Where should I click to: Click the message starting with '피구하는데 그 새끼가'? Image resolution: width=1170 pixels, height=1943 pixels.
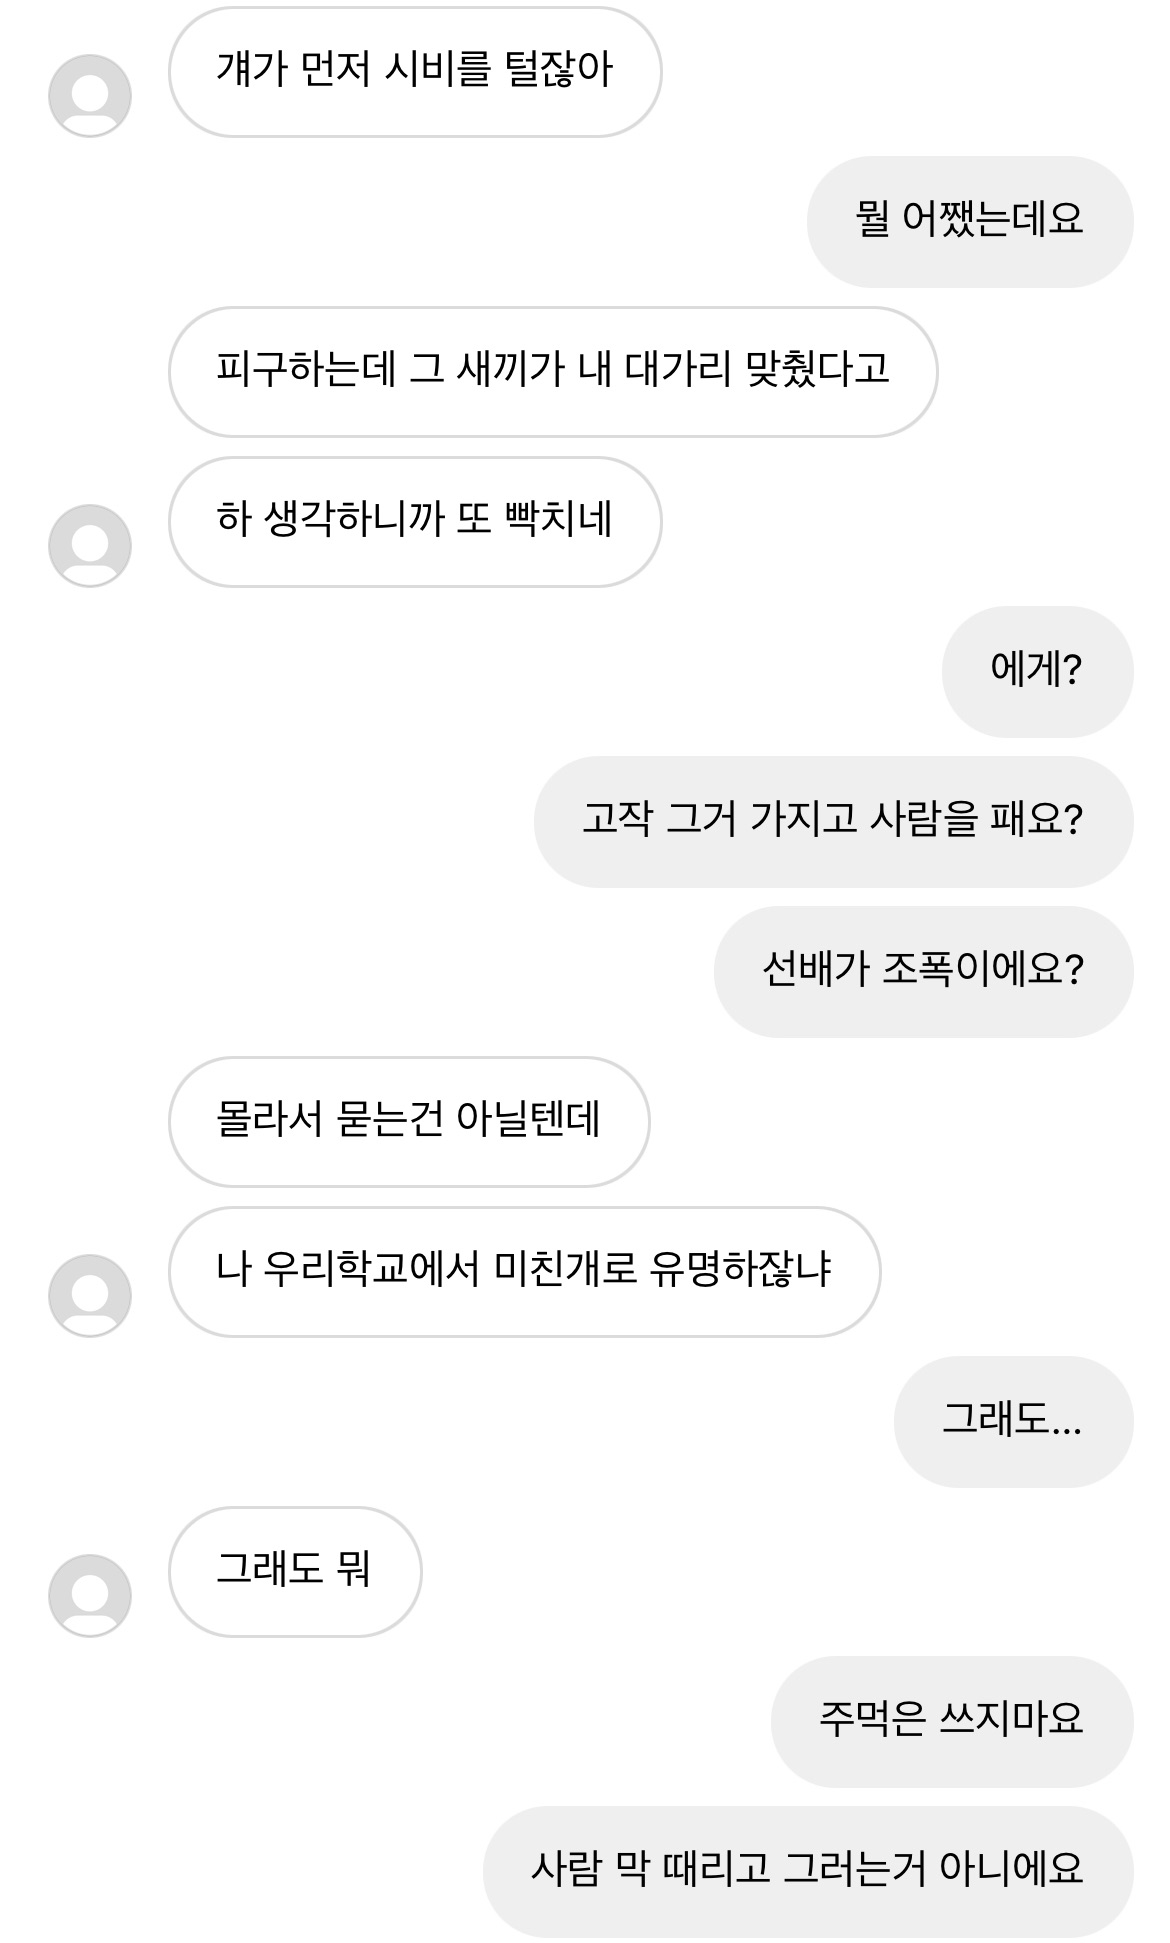point(552,372)
